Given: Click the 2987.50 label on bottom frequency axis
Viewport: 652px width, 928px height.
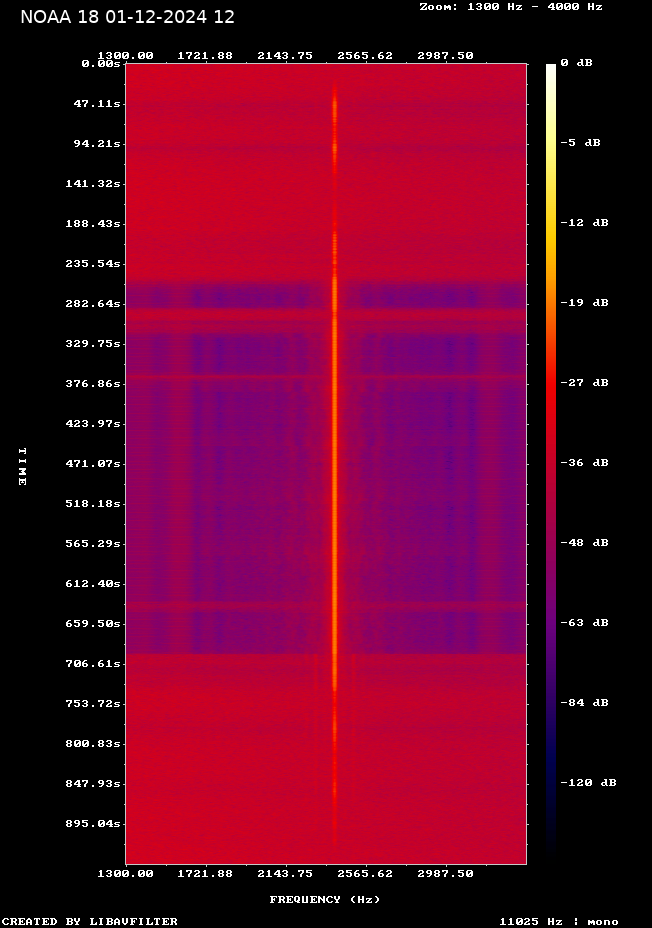Looking at the screenshot, I should 446,873.
